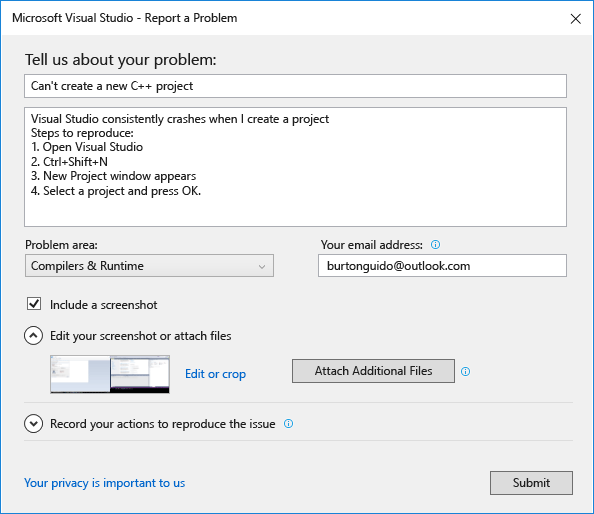Click the '2. Ctrl+Shift+N' line
This screenshot has height=514, width=594.
click(69, 162)
